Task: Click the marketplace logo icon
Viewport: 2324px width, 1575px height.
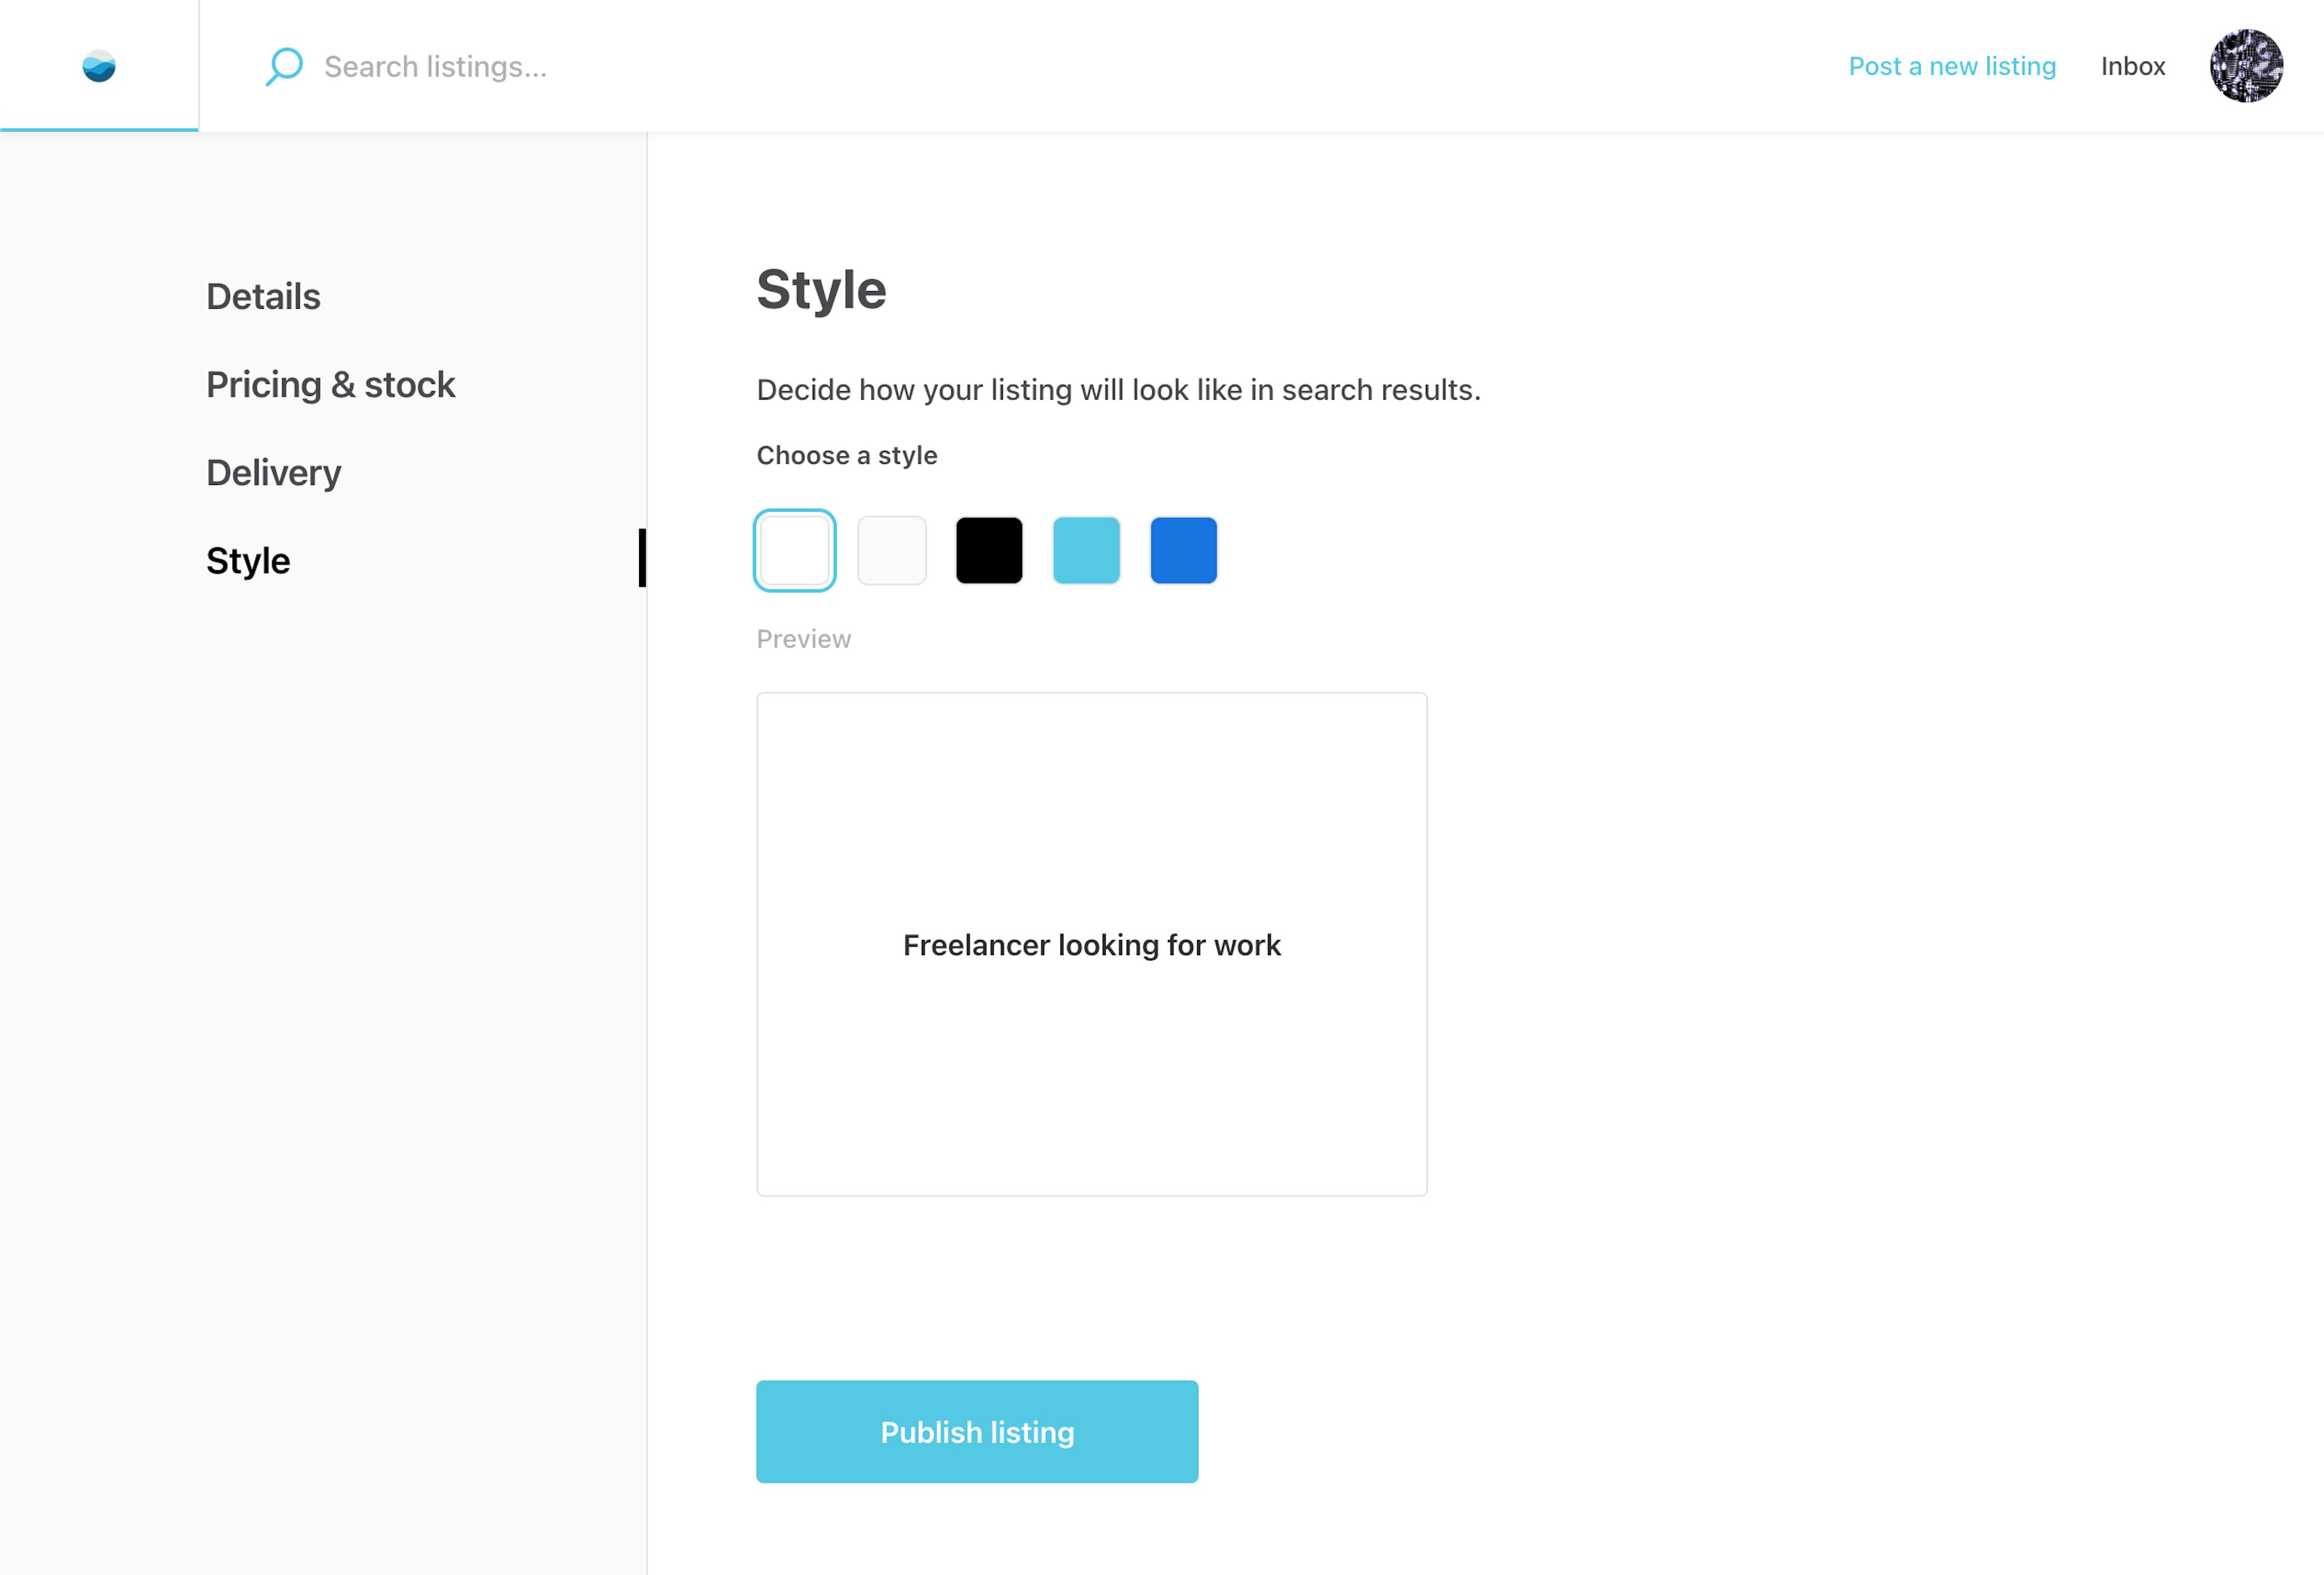Action: point(99,66)
